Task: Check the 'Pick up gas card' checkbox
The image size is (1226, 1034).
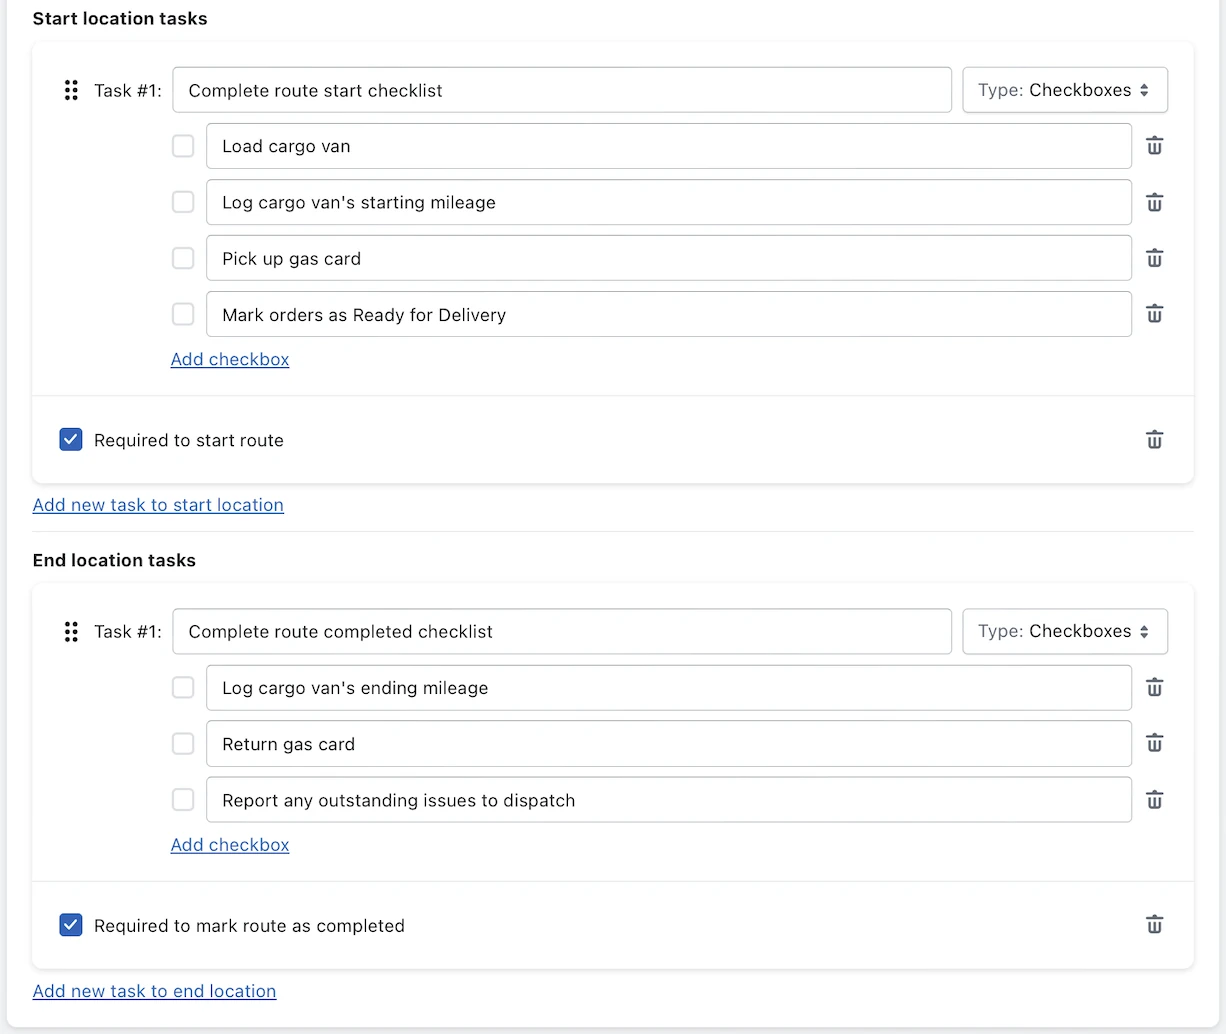Action: (x=183, y=258)
